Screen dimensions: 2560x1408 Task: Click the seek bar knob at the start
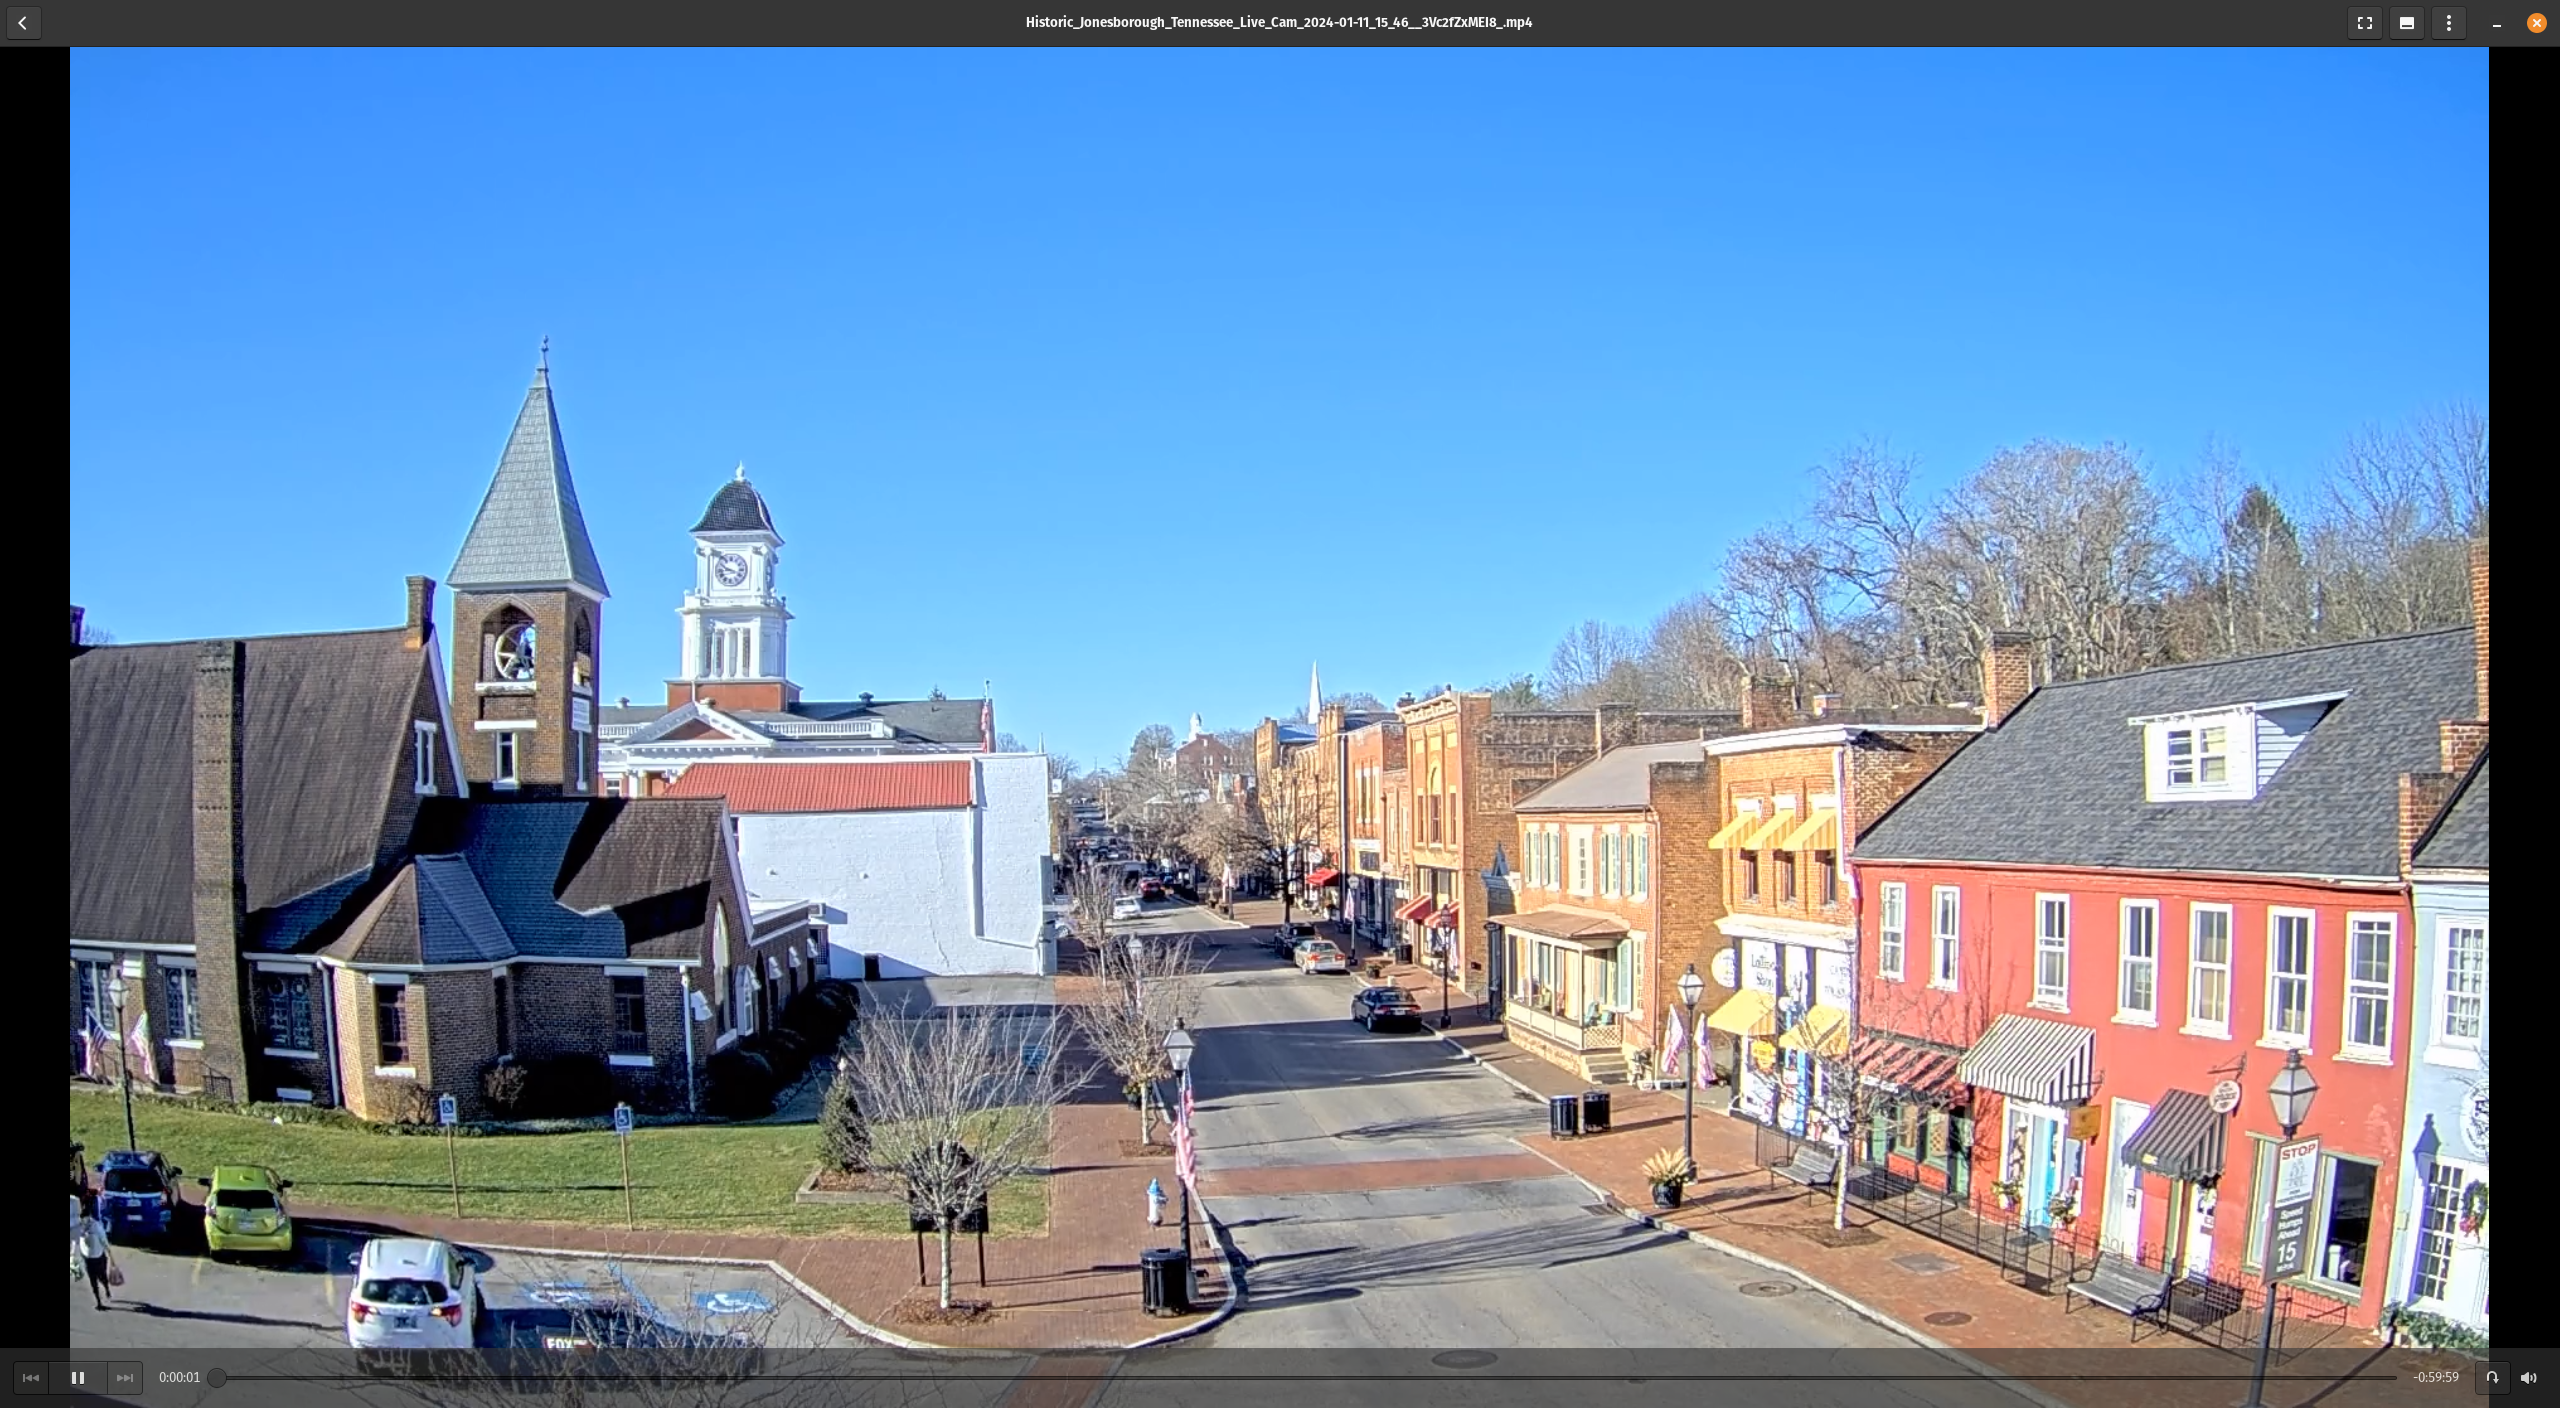(217, 1377)
